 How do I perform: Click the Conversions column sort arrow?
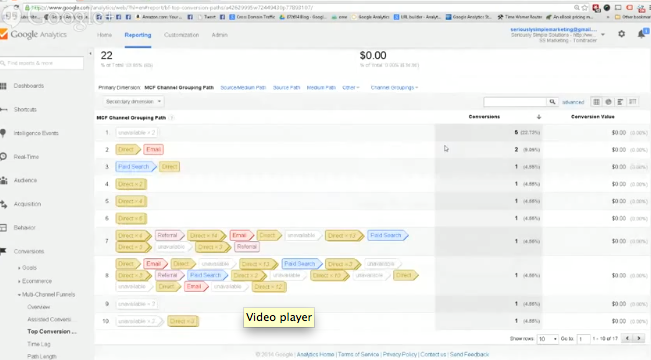(539, 117)
